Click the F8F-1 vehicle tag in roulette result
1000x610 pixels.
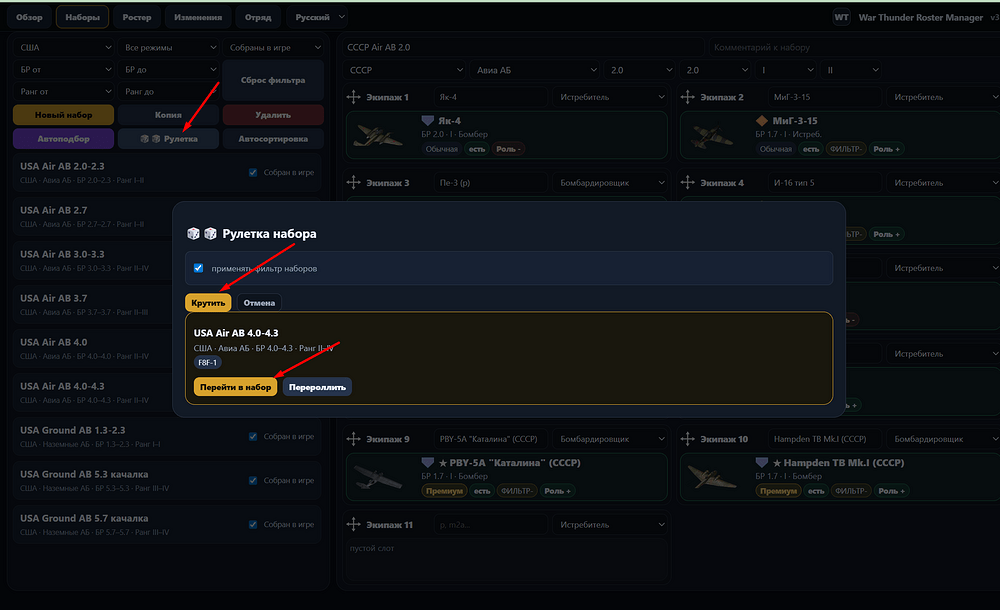pyautogui.click(x=207, y=362)
